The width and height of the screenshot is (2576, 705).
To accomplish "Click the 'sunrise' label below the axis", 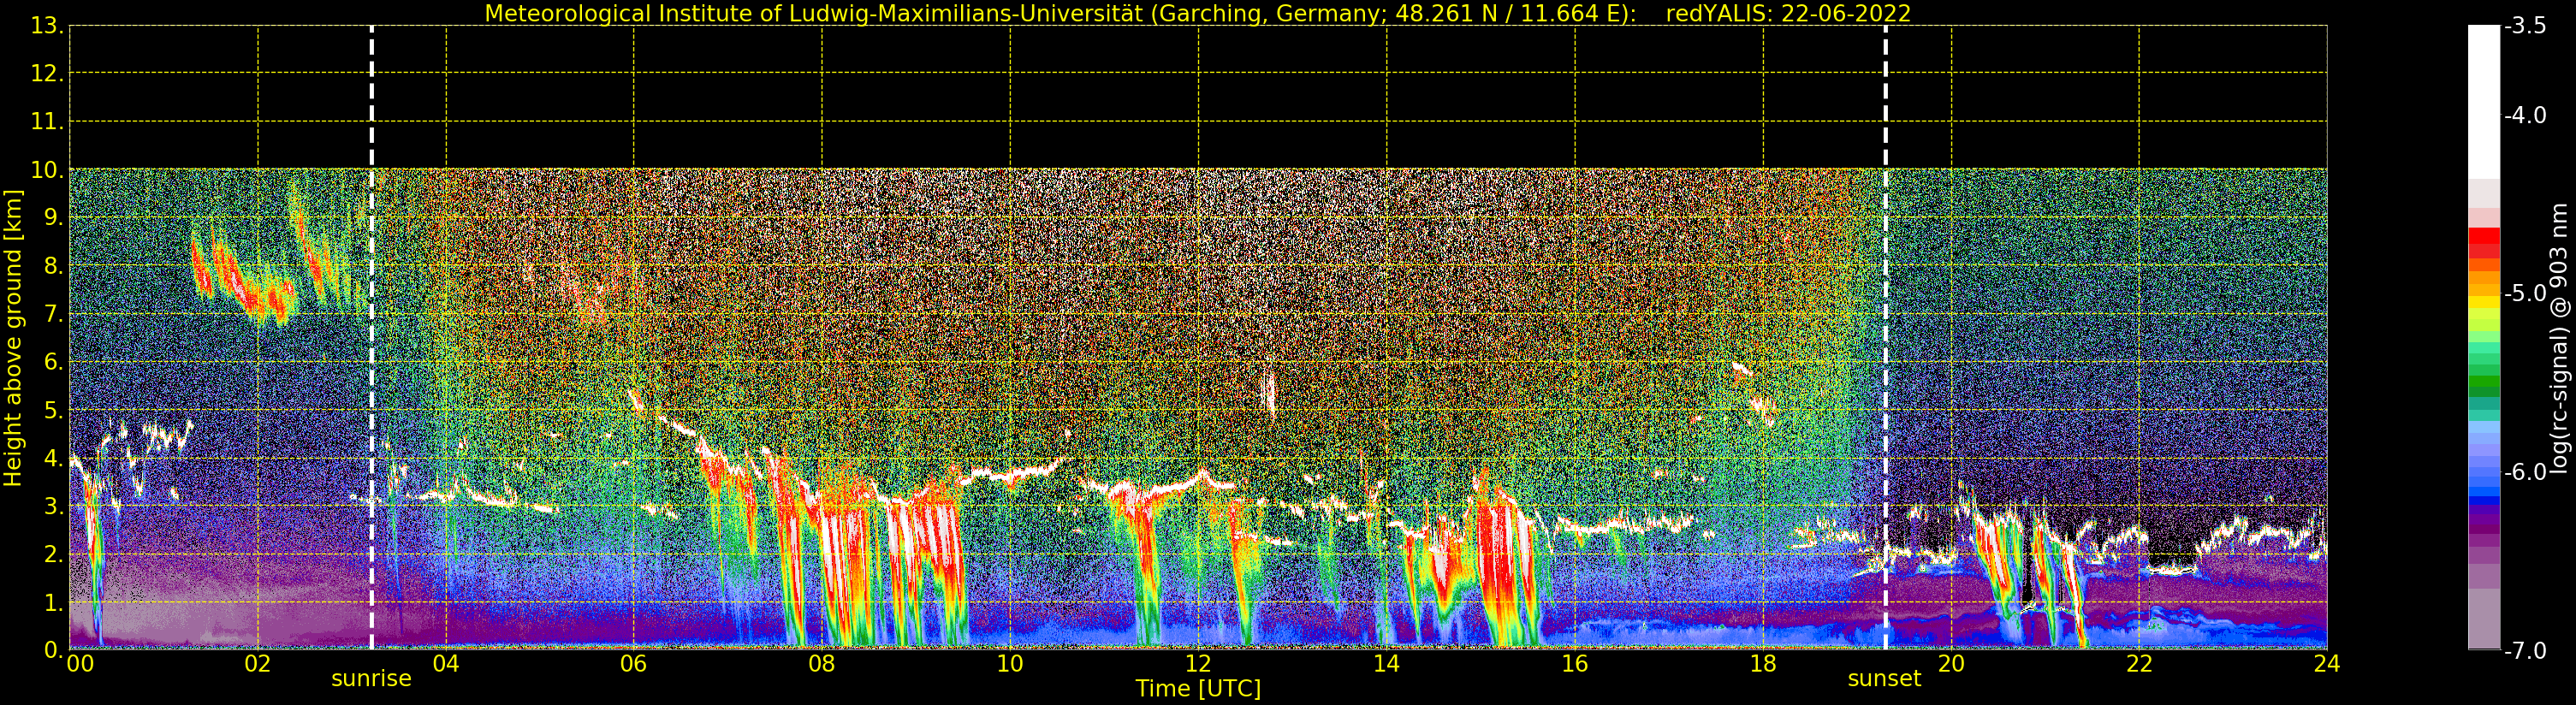I will (x=371, y=679).
